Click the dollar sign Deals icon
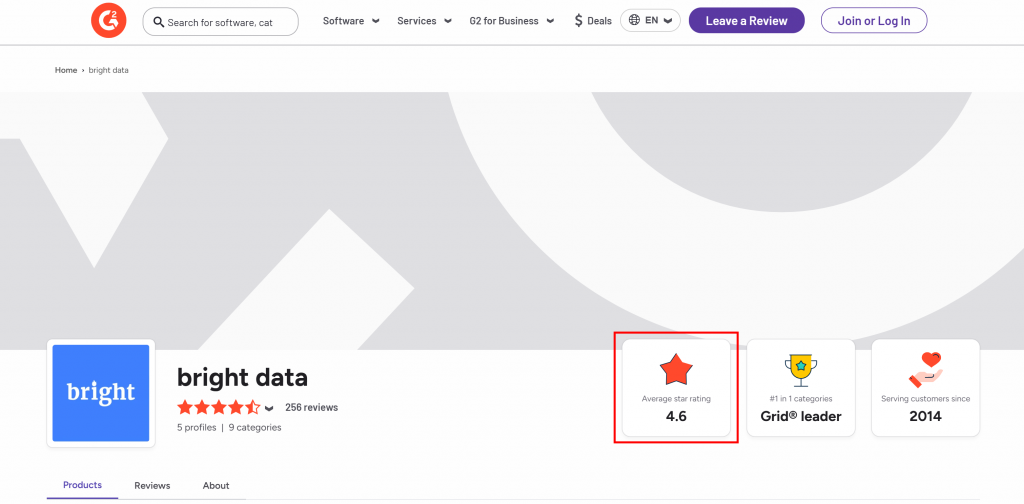 point(578,21)
